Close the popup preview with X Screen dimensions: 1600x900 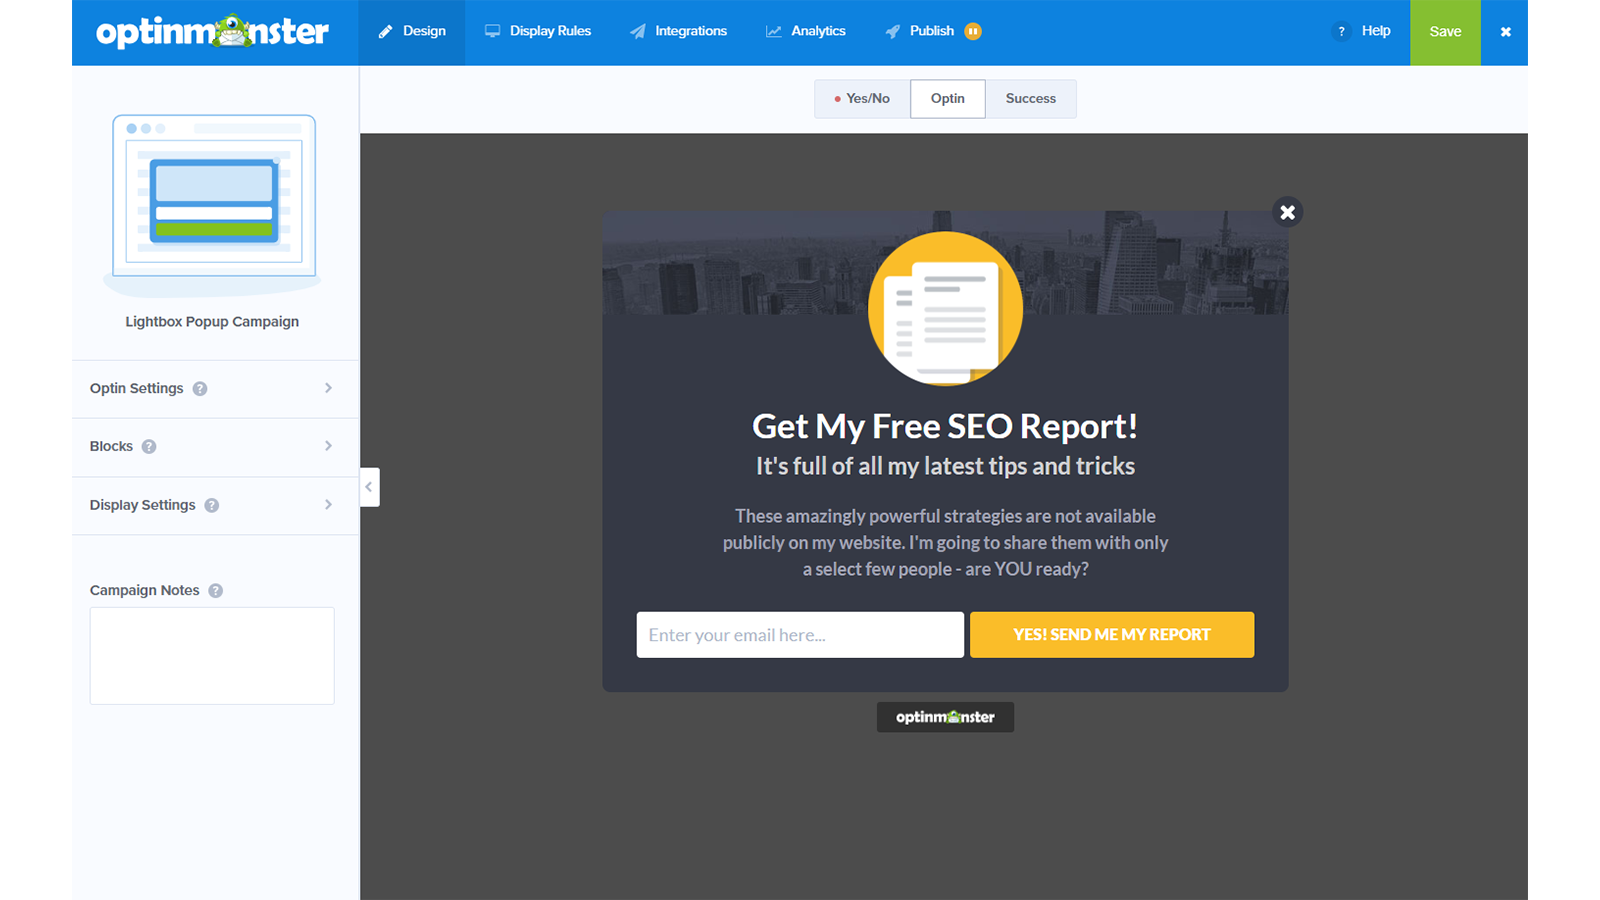click(1288, 212)
